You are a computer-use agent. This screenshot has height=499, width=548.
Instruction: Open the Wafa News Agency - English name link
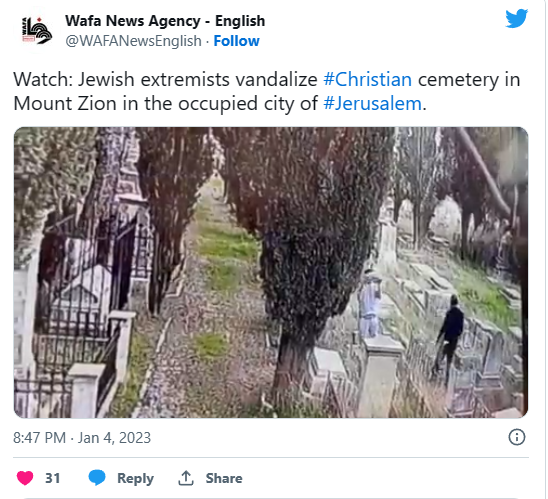(x=165, y=21)
